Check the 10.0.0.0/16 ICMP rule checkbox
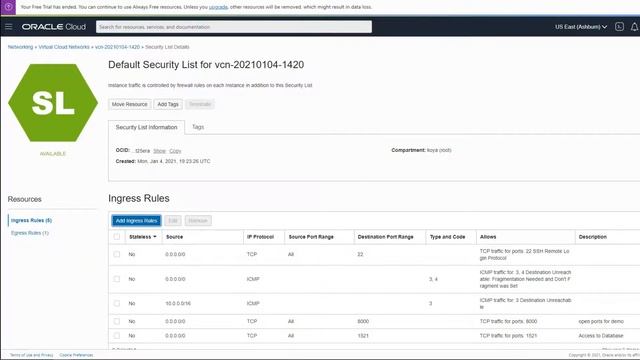 [x=117, y=304]
